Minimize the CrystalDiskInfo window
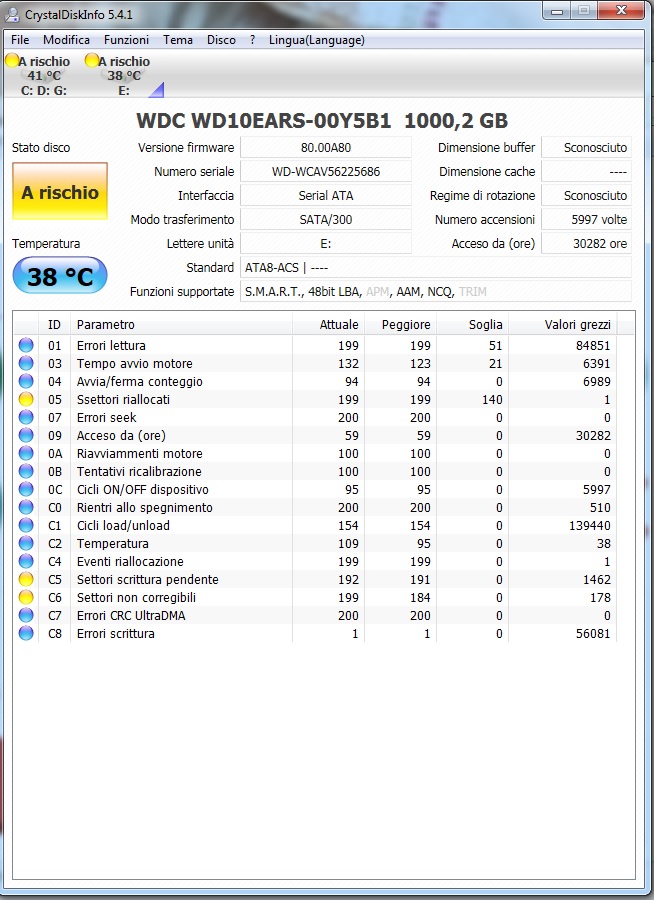The height and width of the screenshot is (900, 654). (556, 11)
